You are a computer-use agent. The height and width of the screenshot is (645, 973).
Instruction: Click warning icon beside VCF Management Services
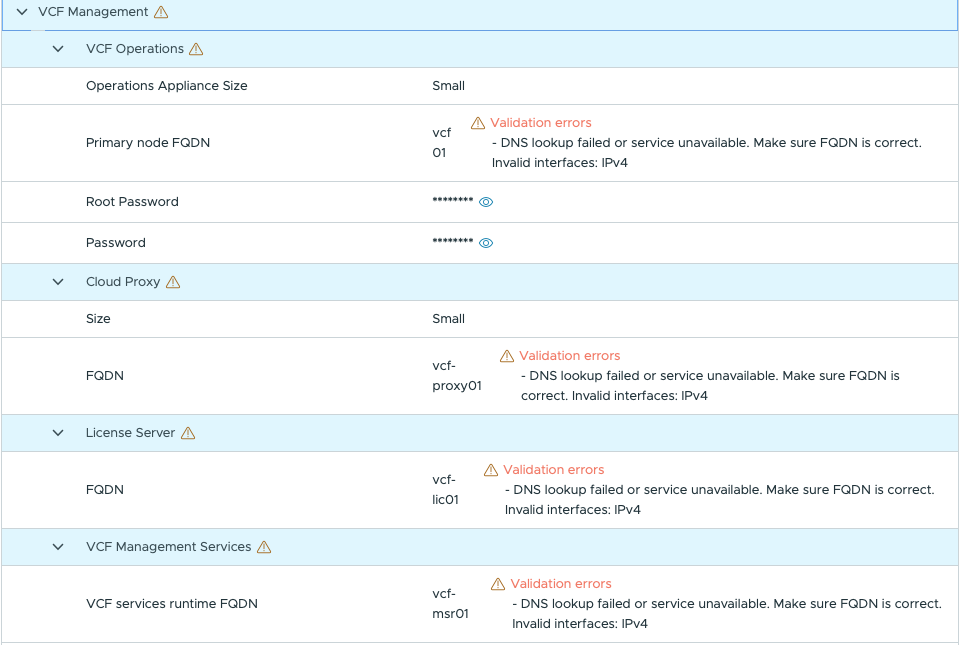coord(264,547)
